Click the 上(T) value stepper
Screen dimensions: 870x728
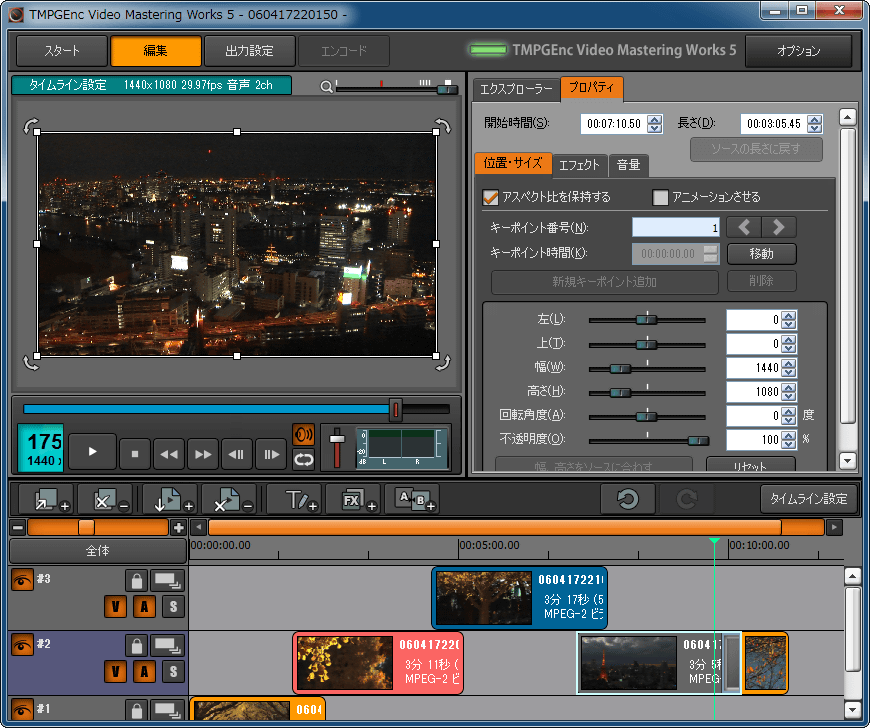pyautogui.click(x=788, y=344)
